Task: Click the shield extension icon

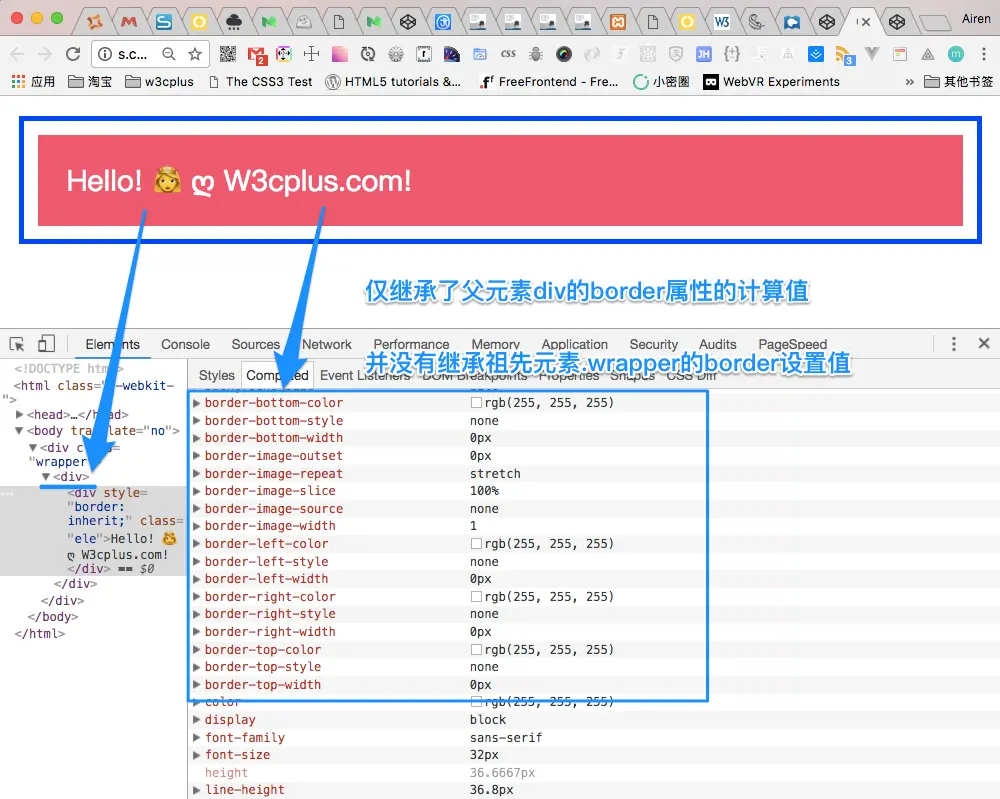Action: point(676,54)
